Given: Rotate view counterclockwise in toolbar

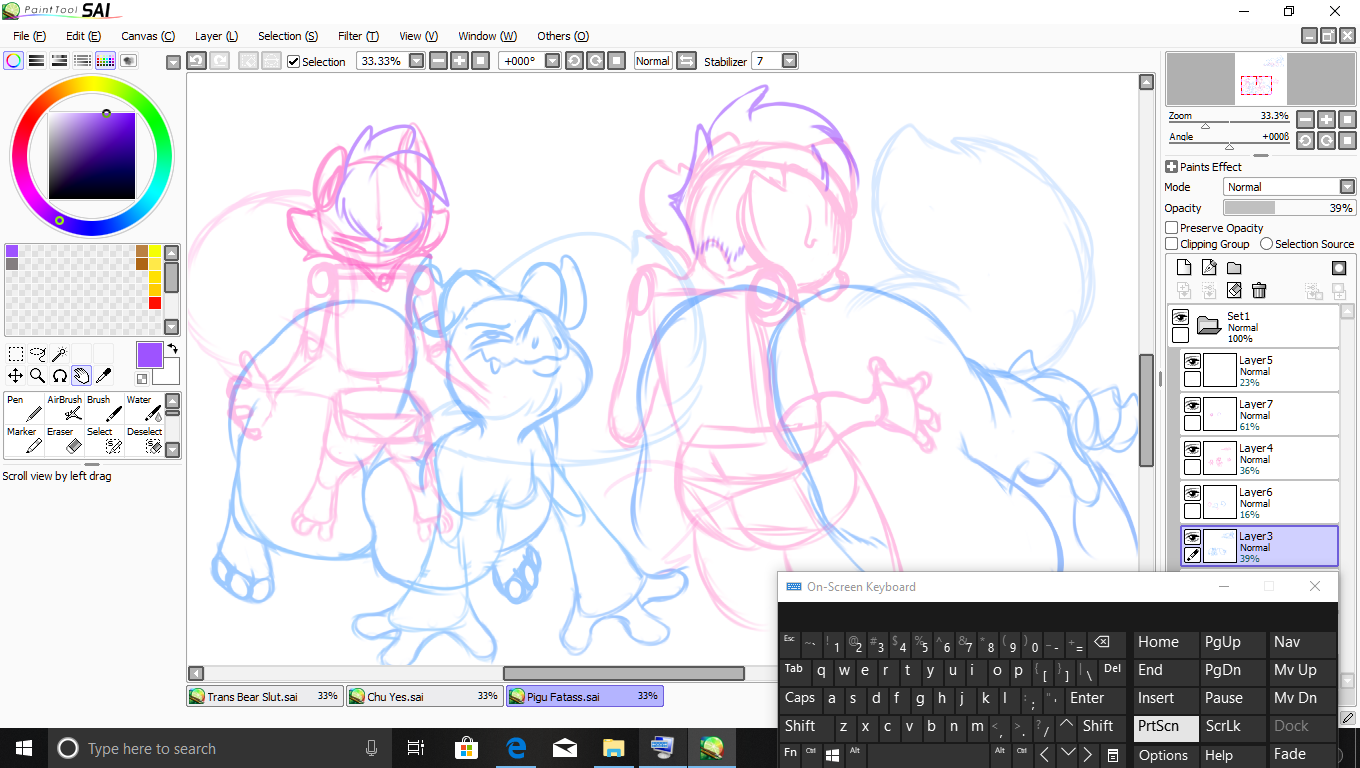Looking at the screenshot, I should (x=574, y=61).
